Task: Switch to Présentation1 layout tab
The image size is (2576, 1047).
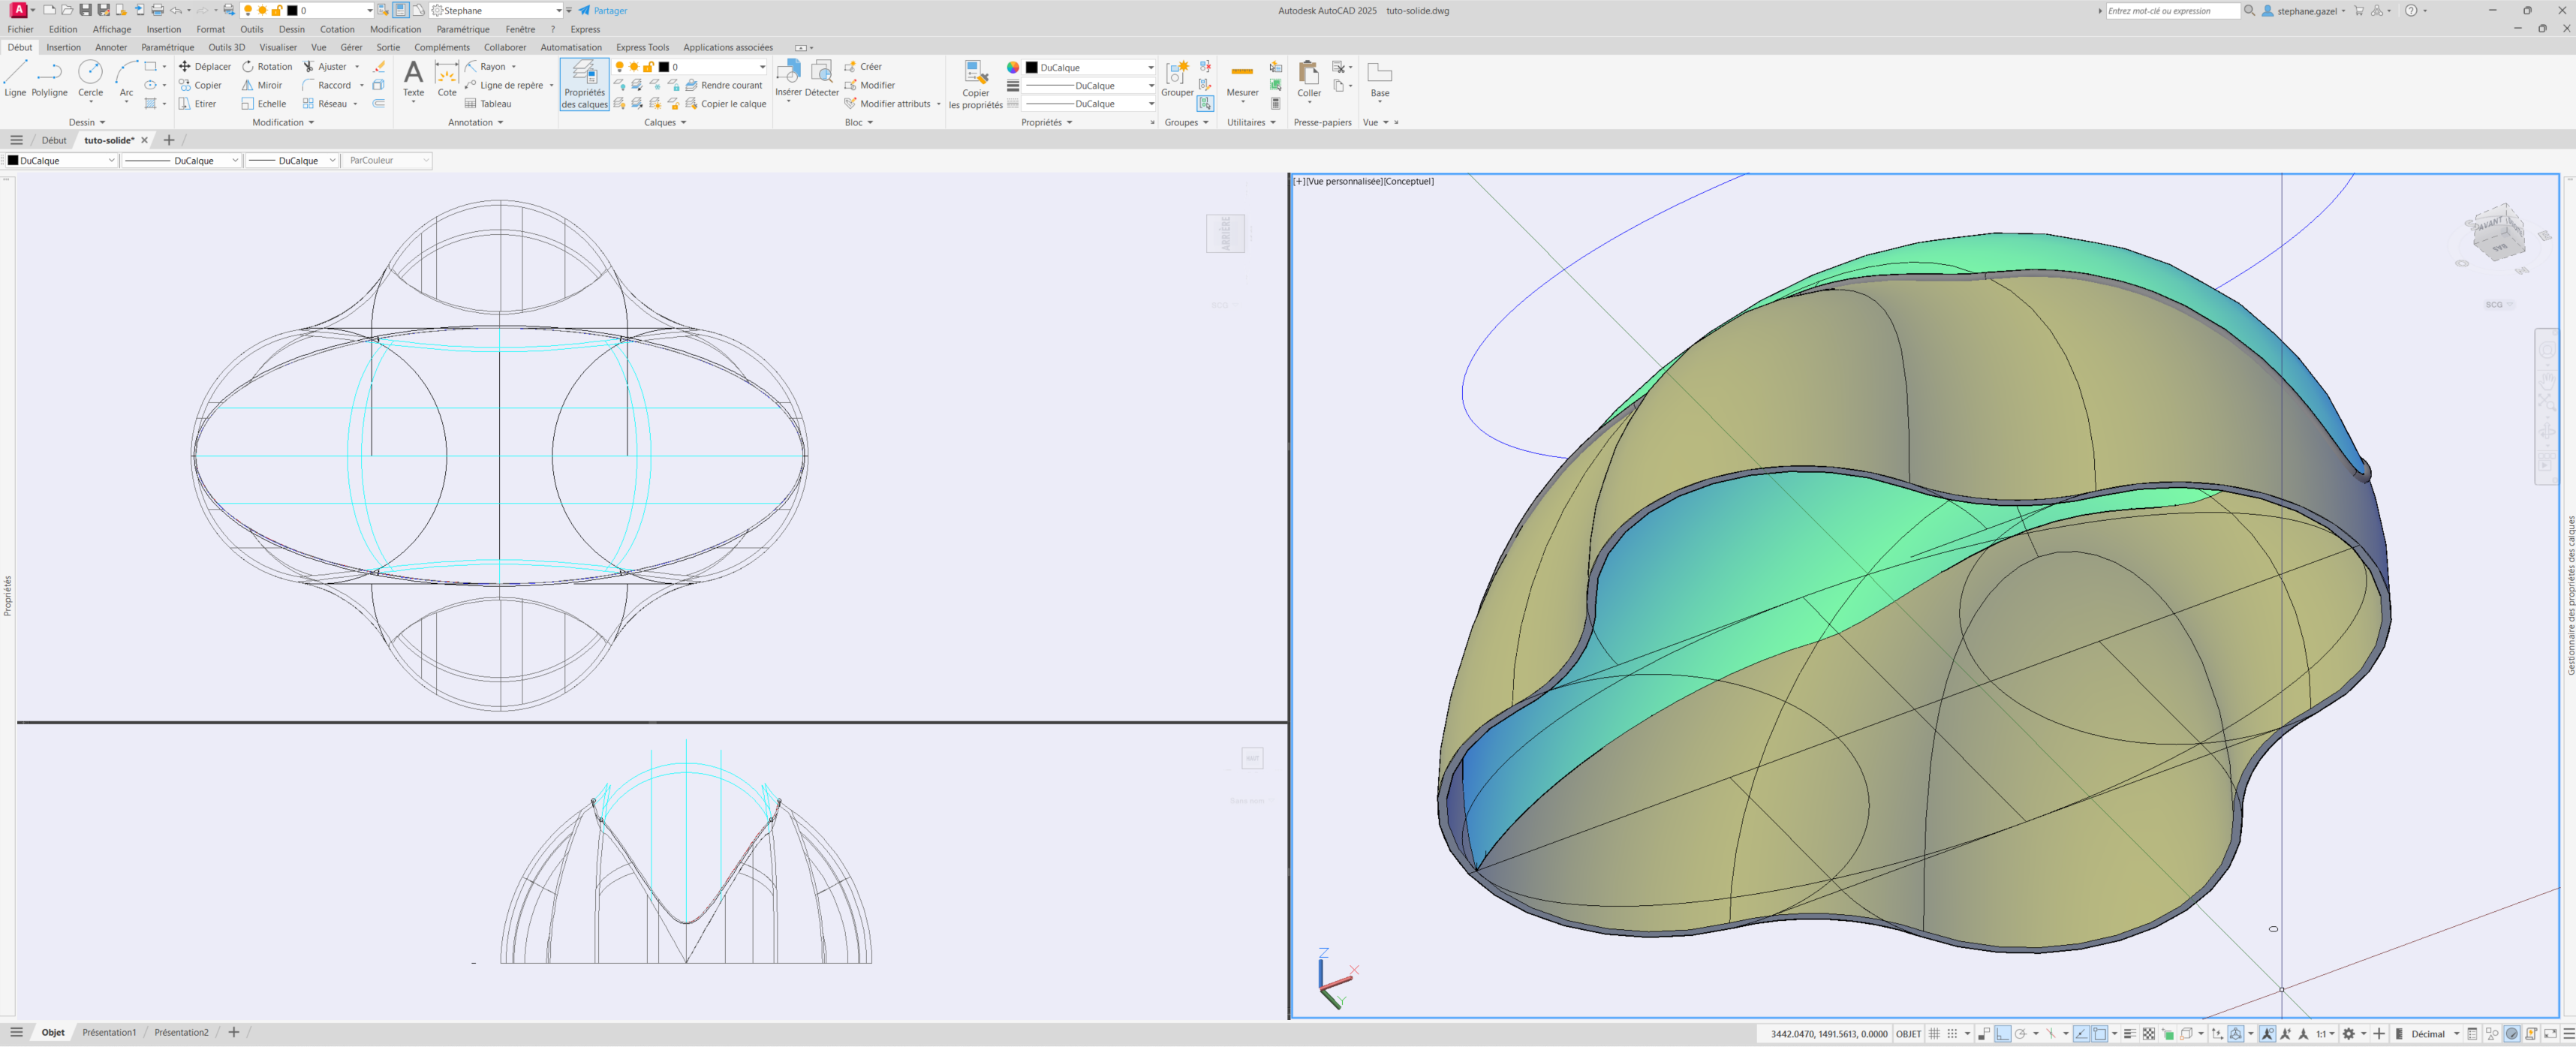Action: 109,1032
